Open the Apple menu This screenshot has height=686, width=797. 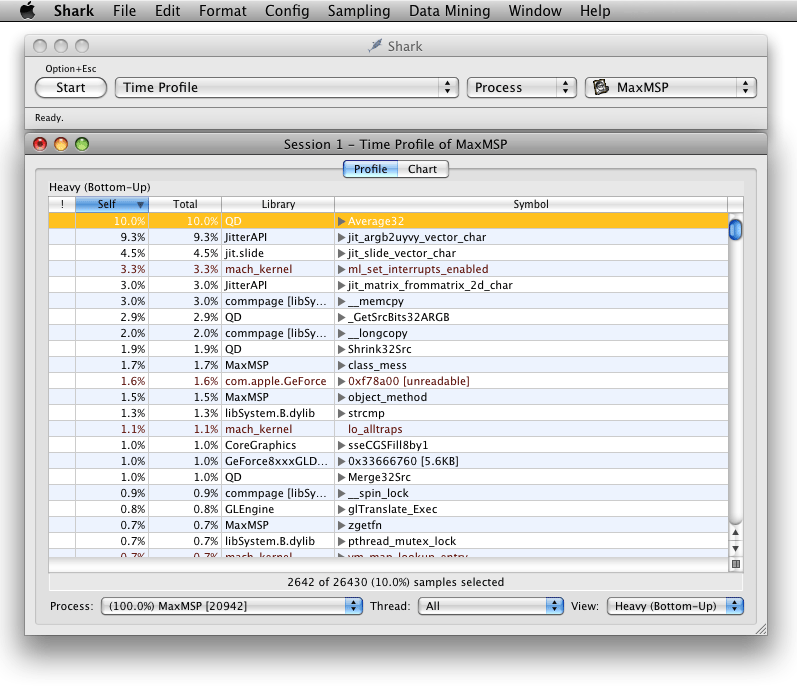(27, 11)
